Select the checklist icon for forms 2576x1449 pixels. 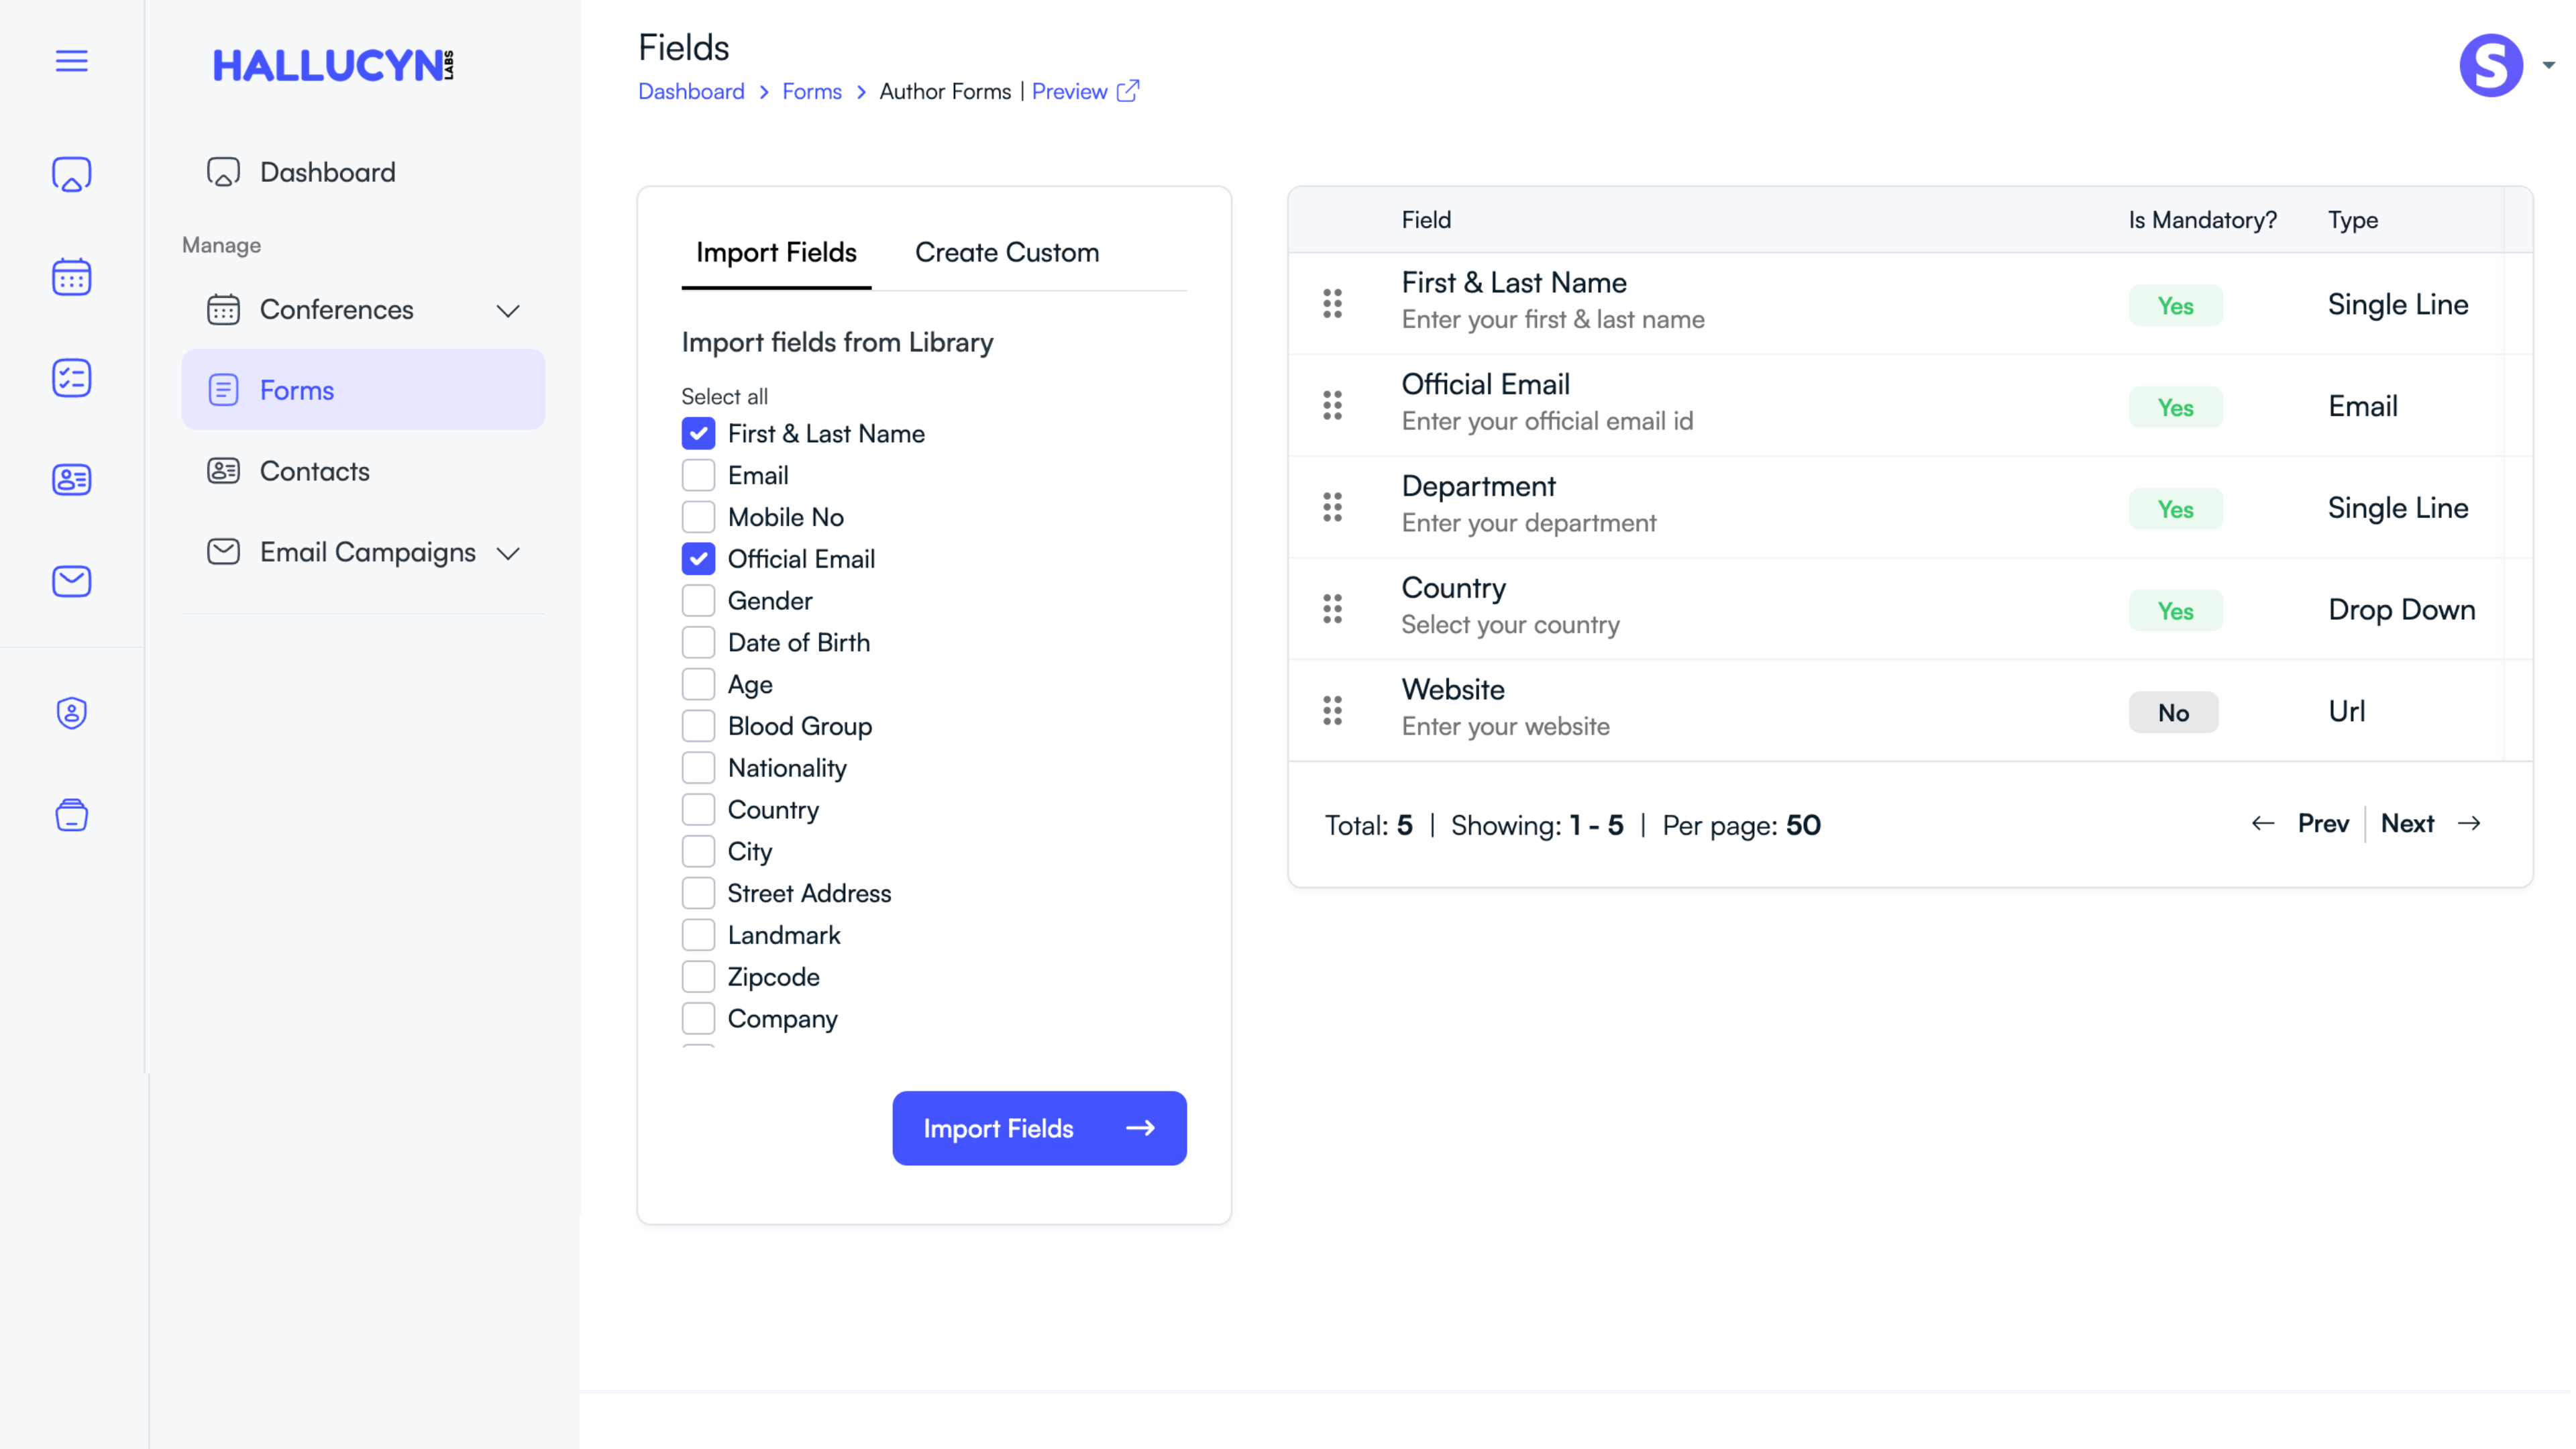[71, 378]
